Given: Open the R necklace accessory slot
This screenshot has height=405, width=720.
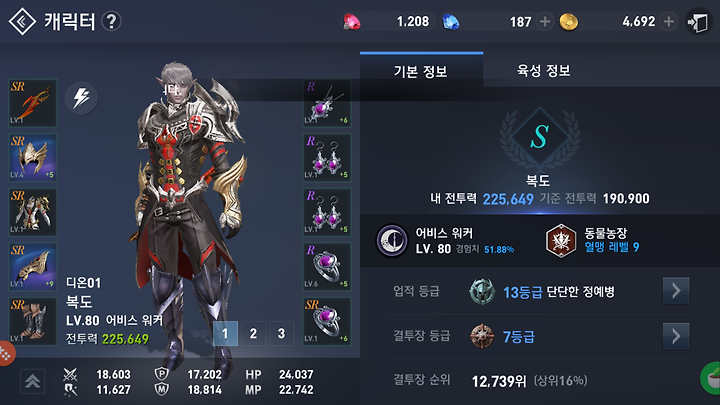Looking at the screenshot, I should coord(327,103).
